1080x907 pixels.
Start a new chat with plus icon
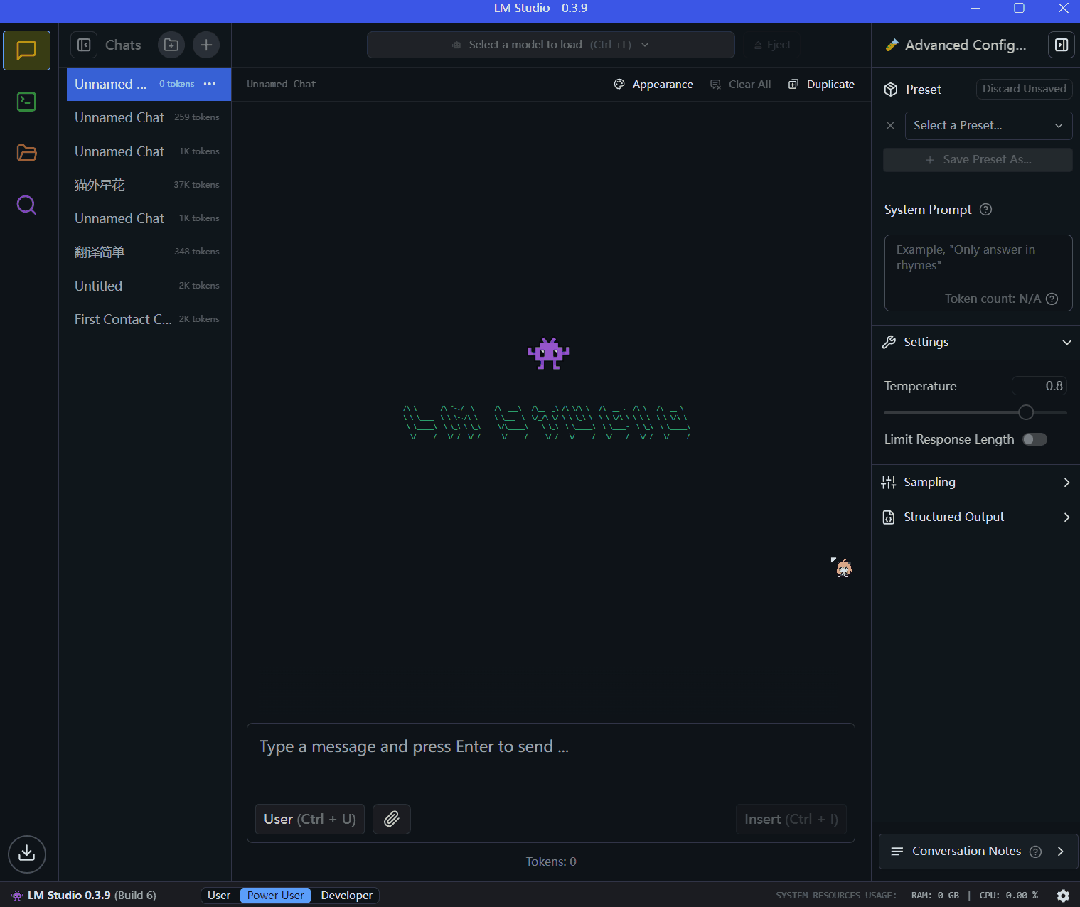click(x=205, y=45)
